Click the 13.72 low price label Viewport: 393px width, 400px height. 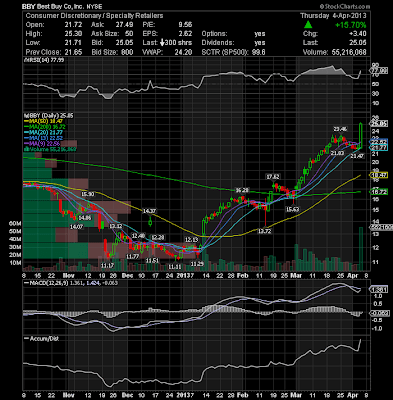(264, 231)
